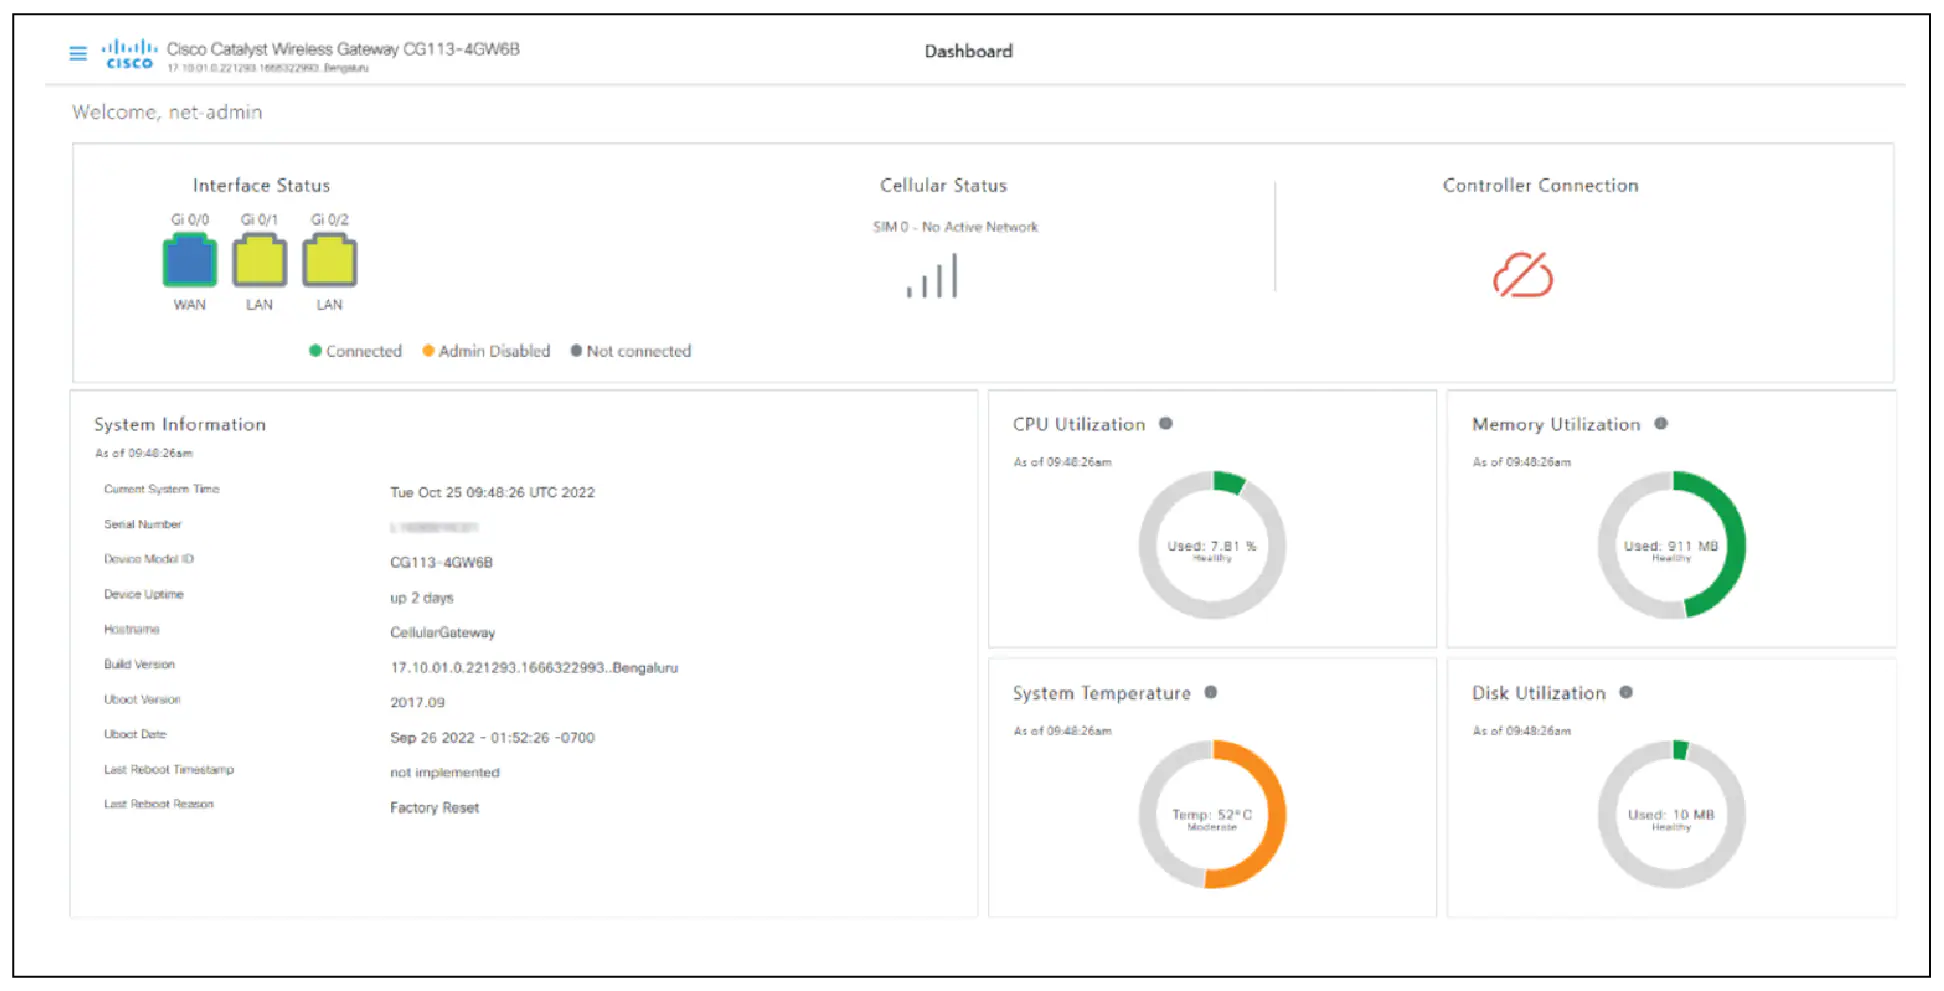Click the memory usage donut chart
This screenshot has width=1944, height=991.
pyautogui.click(x=1671, y=545)
